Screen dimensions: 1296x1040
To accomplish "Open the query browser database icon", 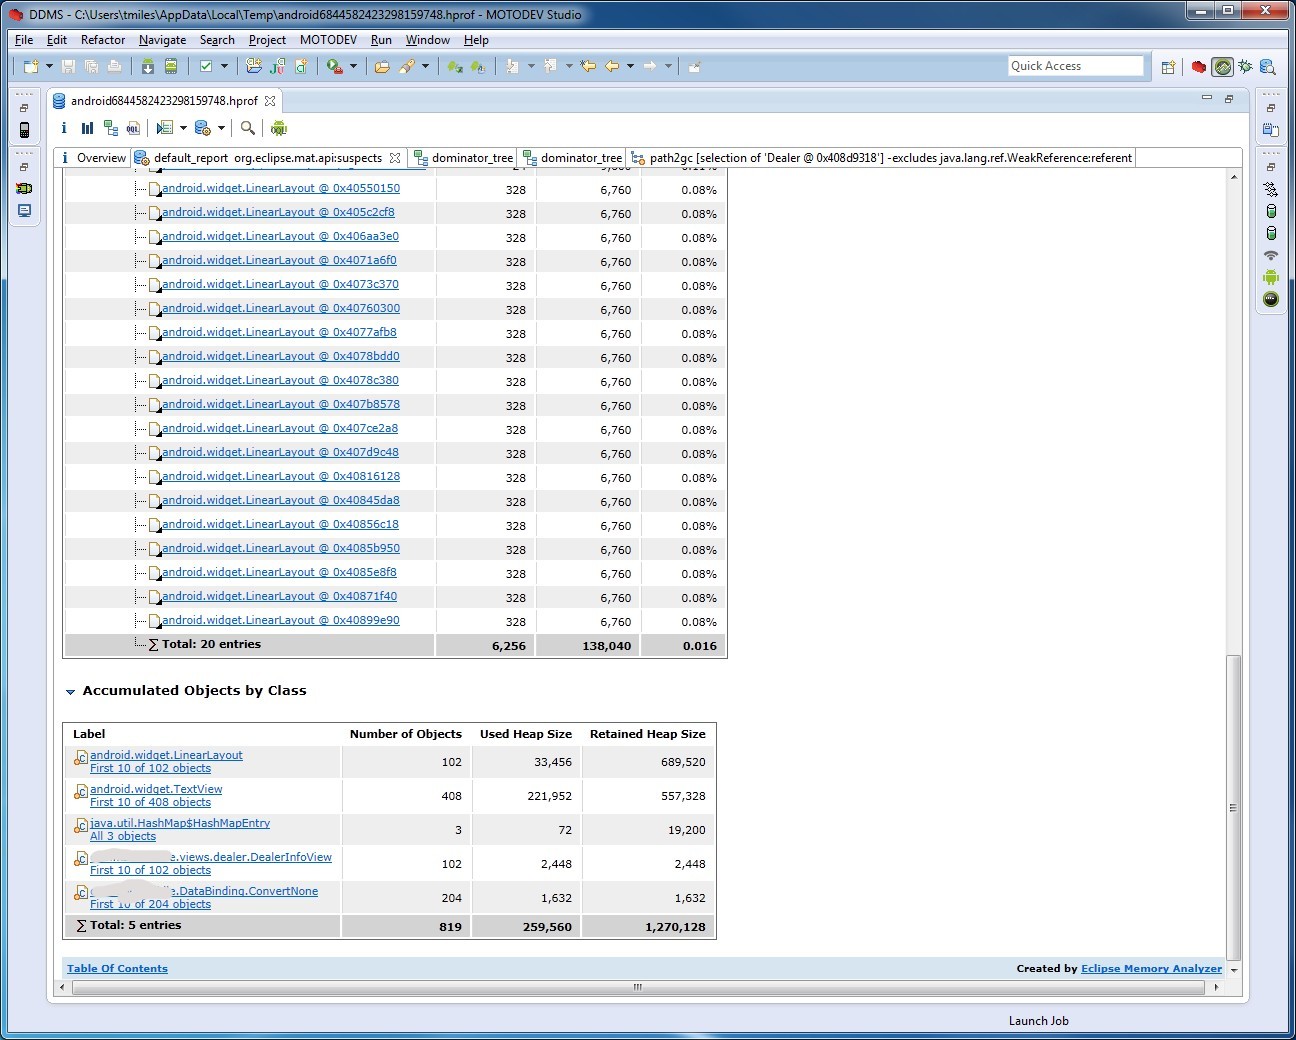I will [202, 128].
